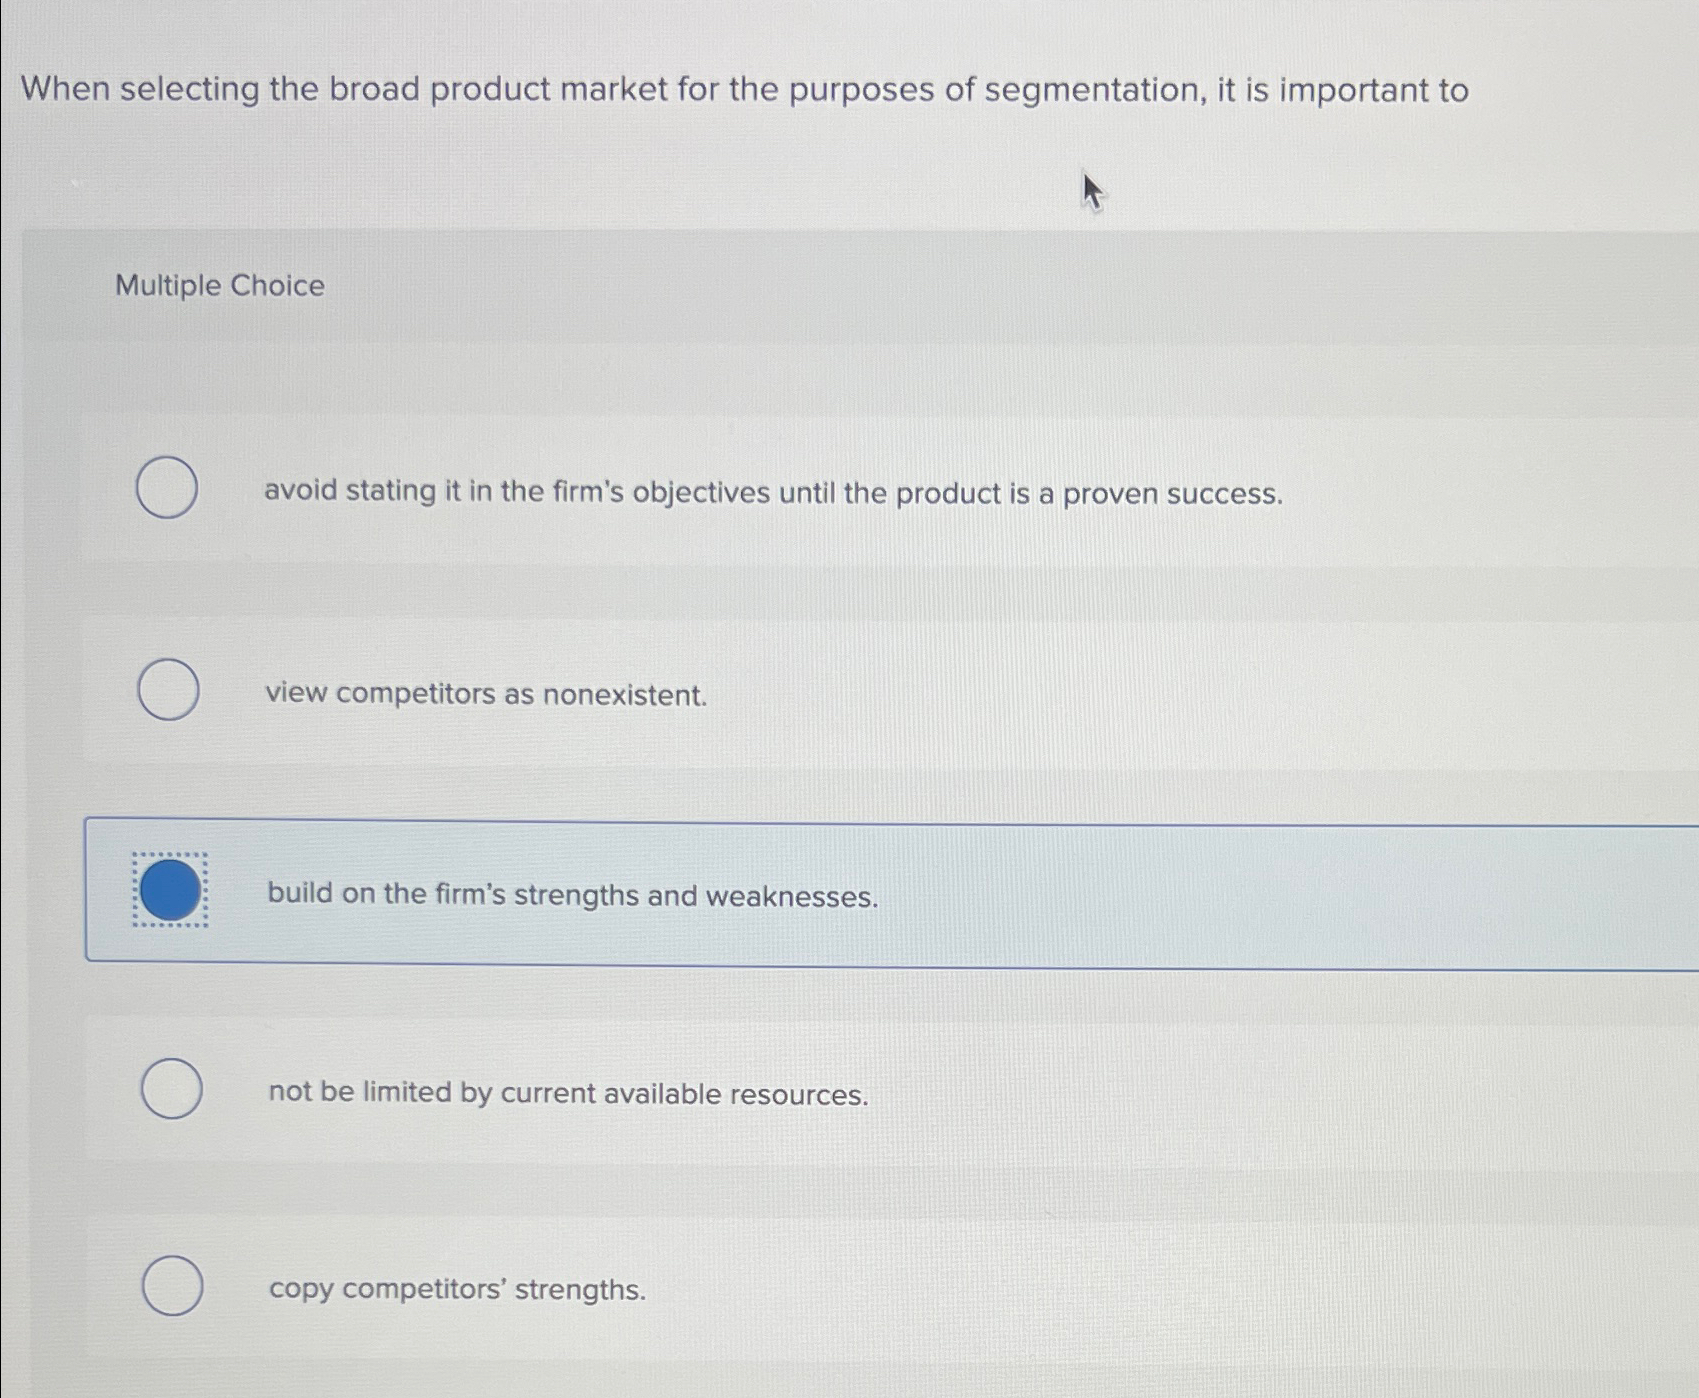Select the radio button for 'avoid stating it' option

[x=168, y=487]
